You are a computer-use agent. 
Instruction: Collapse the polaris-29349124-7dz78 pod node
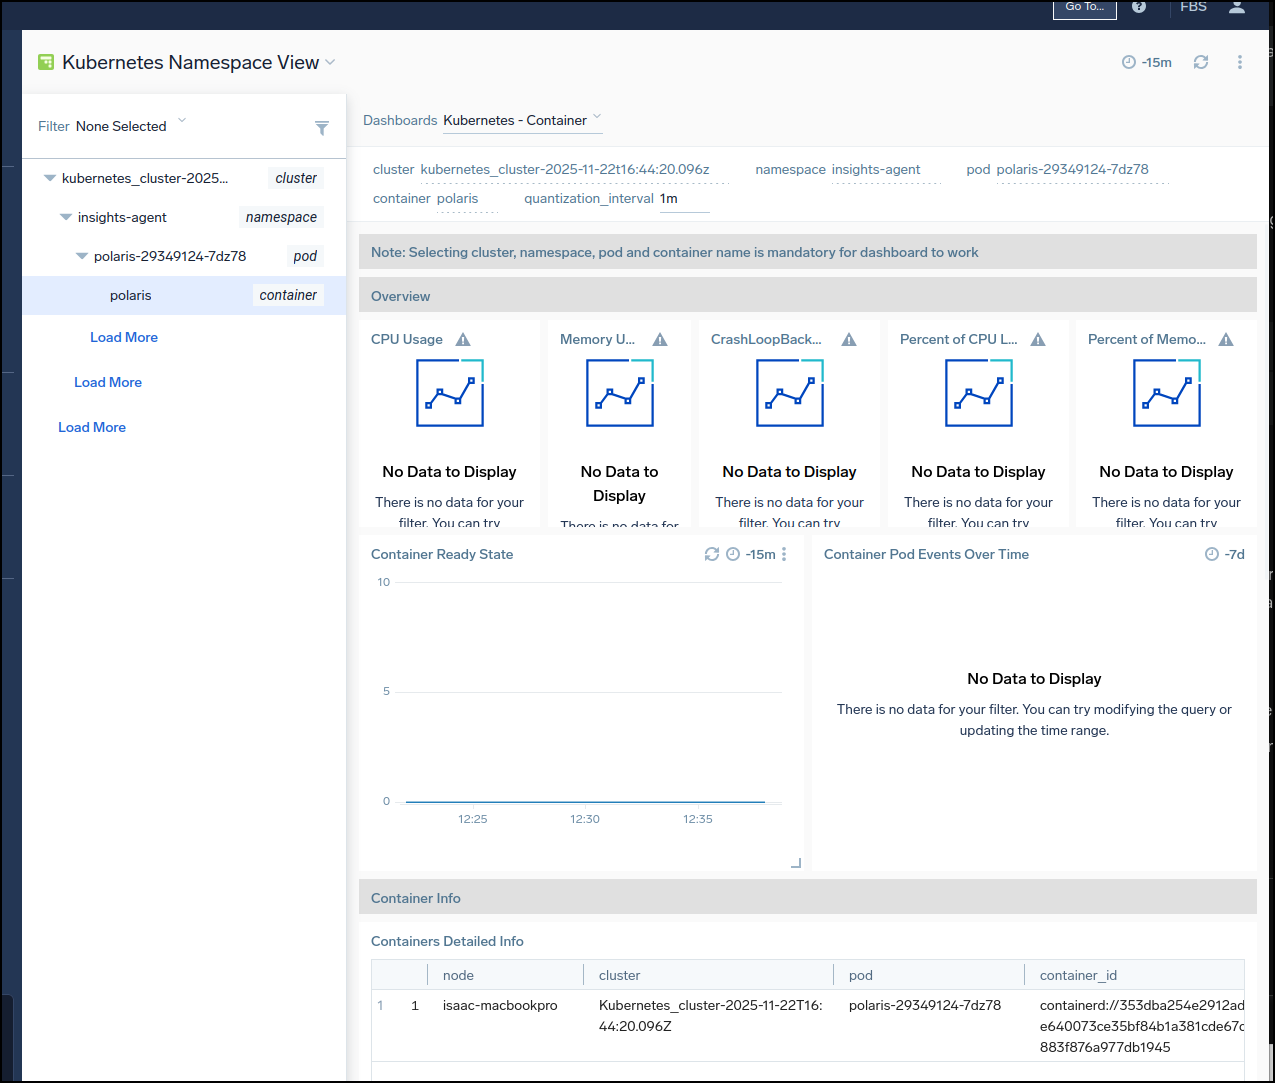point(82,256)
